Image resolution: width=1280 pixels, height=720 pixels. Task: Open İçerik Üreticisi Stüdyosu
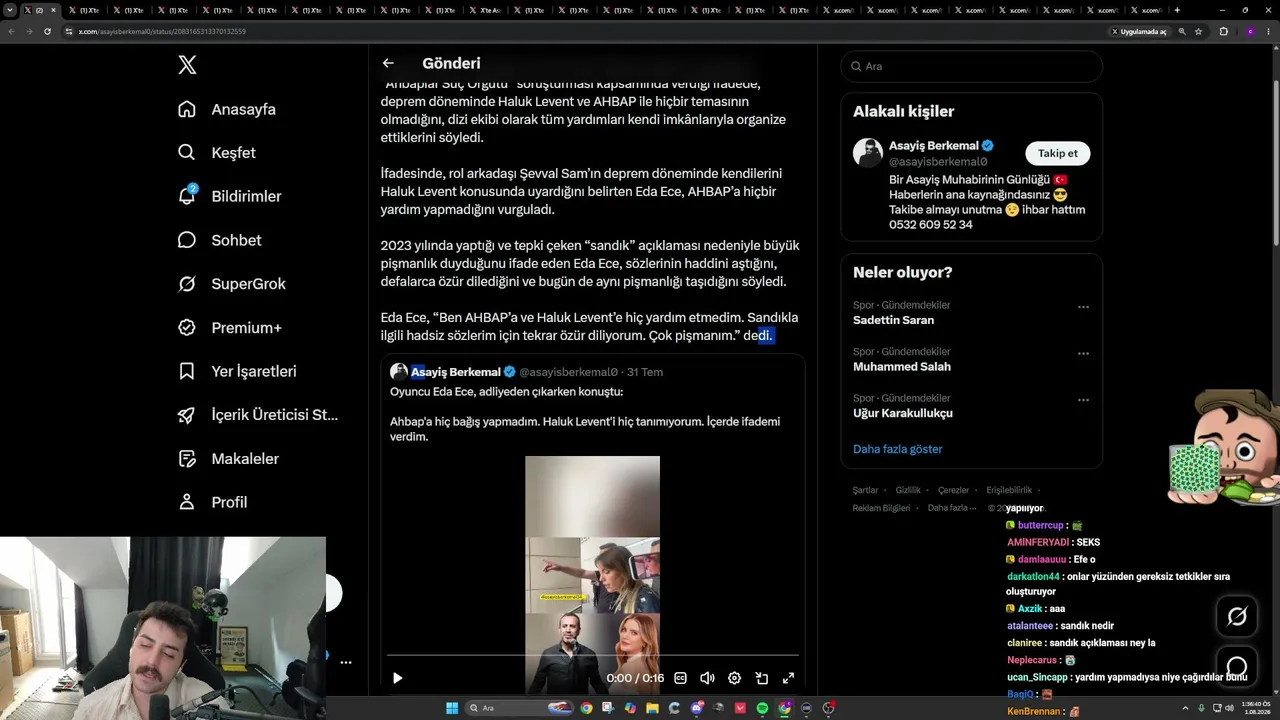pyautogui.click(x=258, y=415)
